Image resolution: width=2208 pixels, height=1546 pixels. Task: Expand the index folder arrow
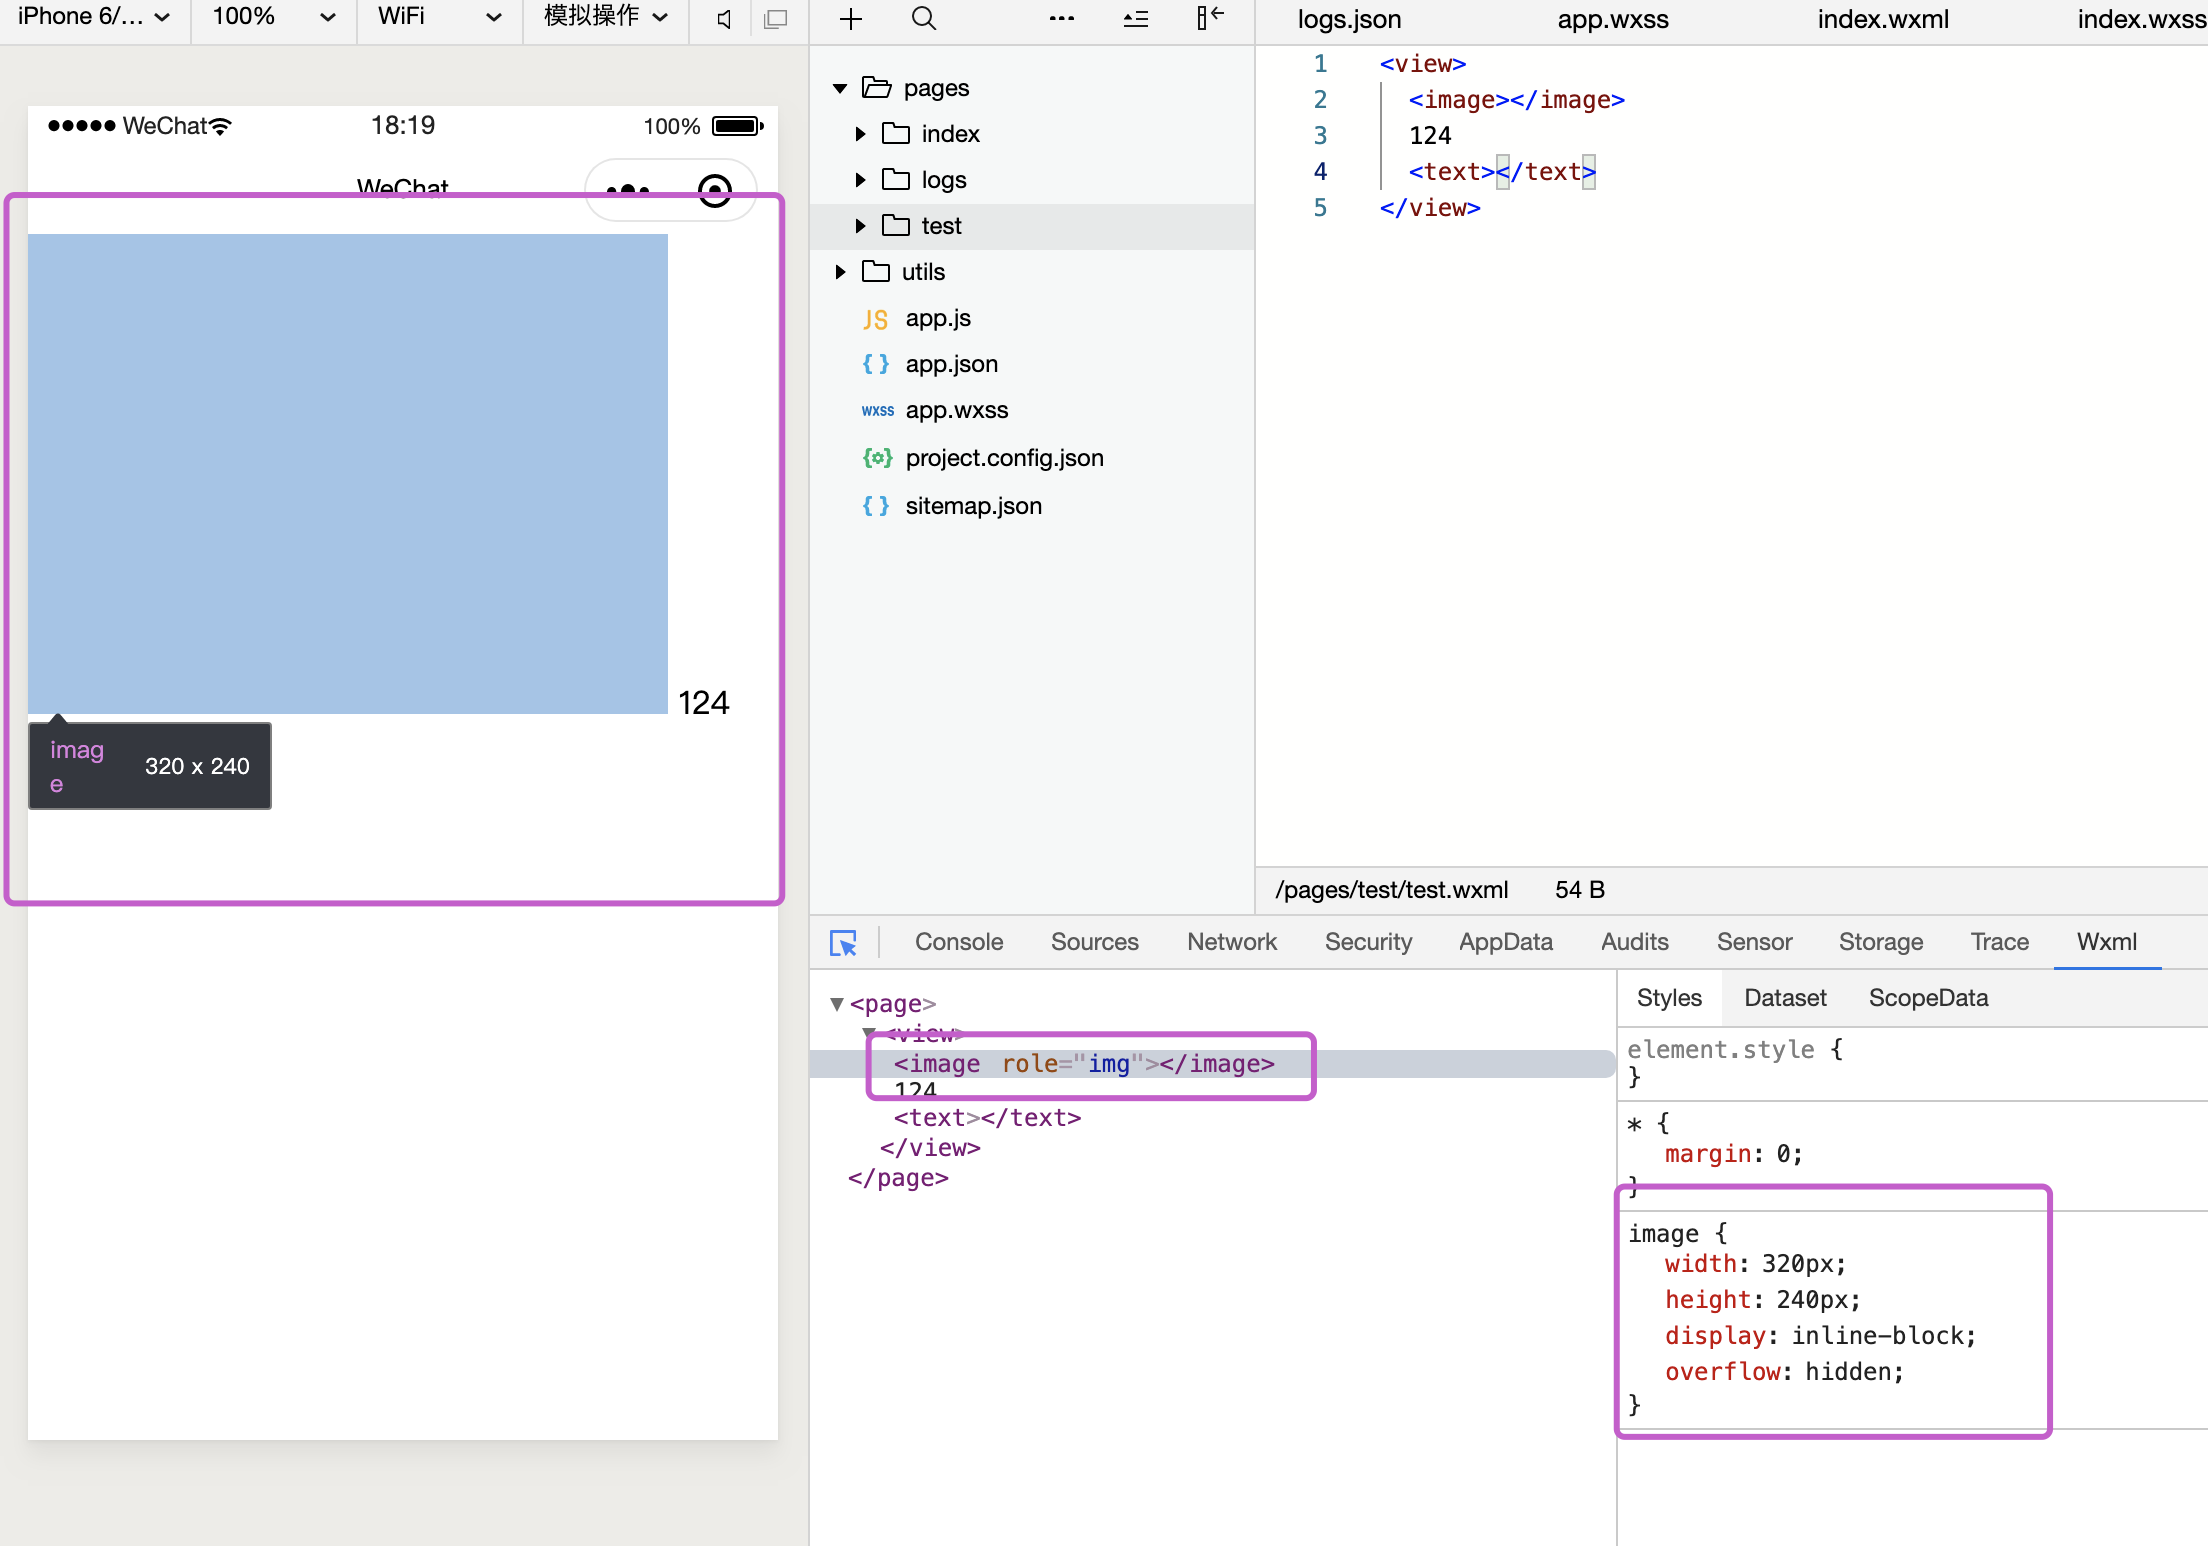pyautogui.click(x=860, y=134)
